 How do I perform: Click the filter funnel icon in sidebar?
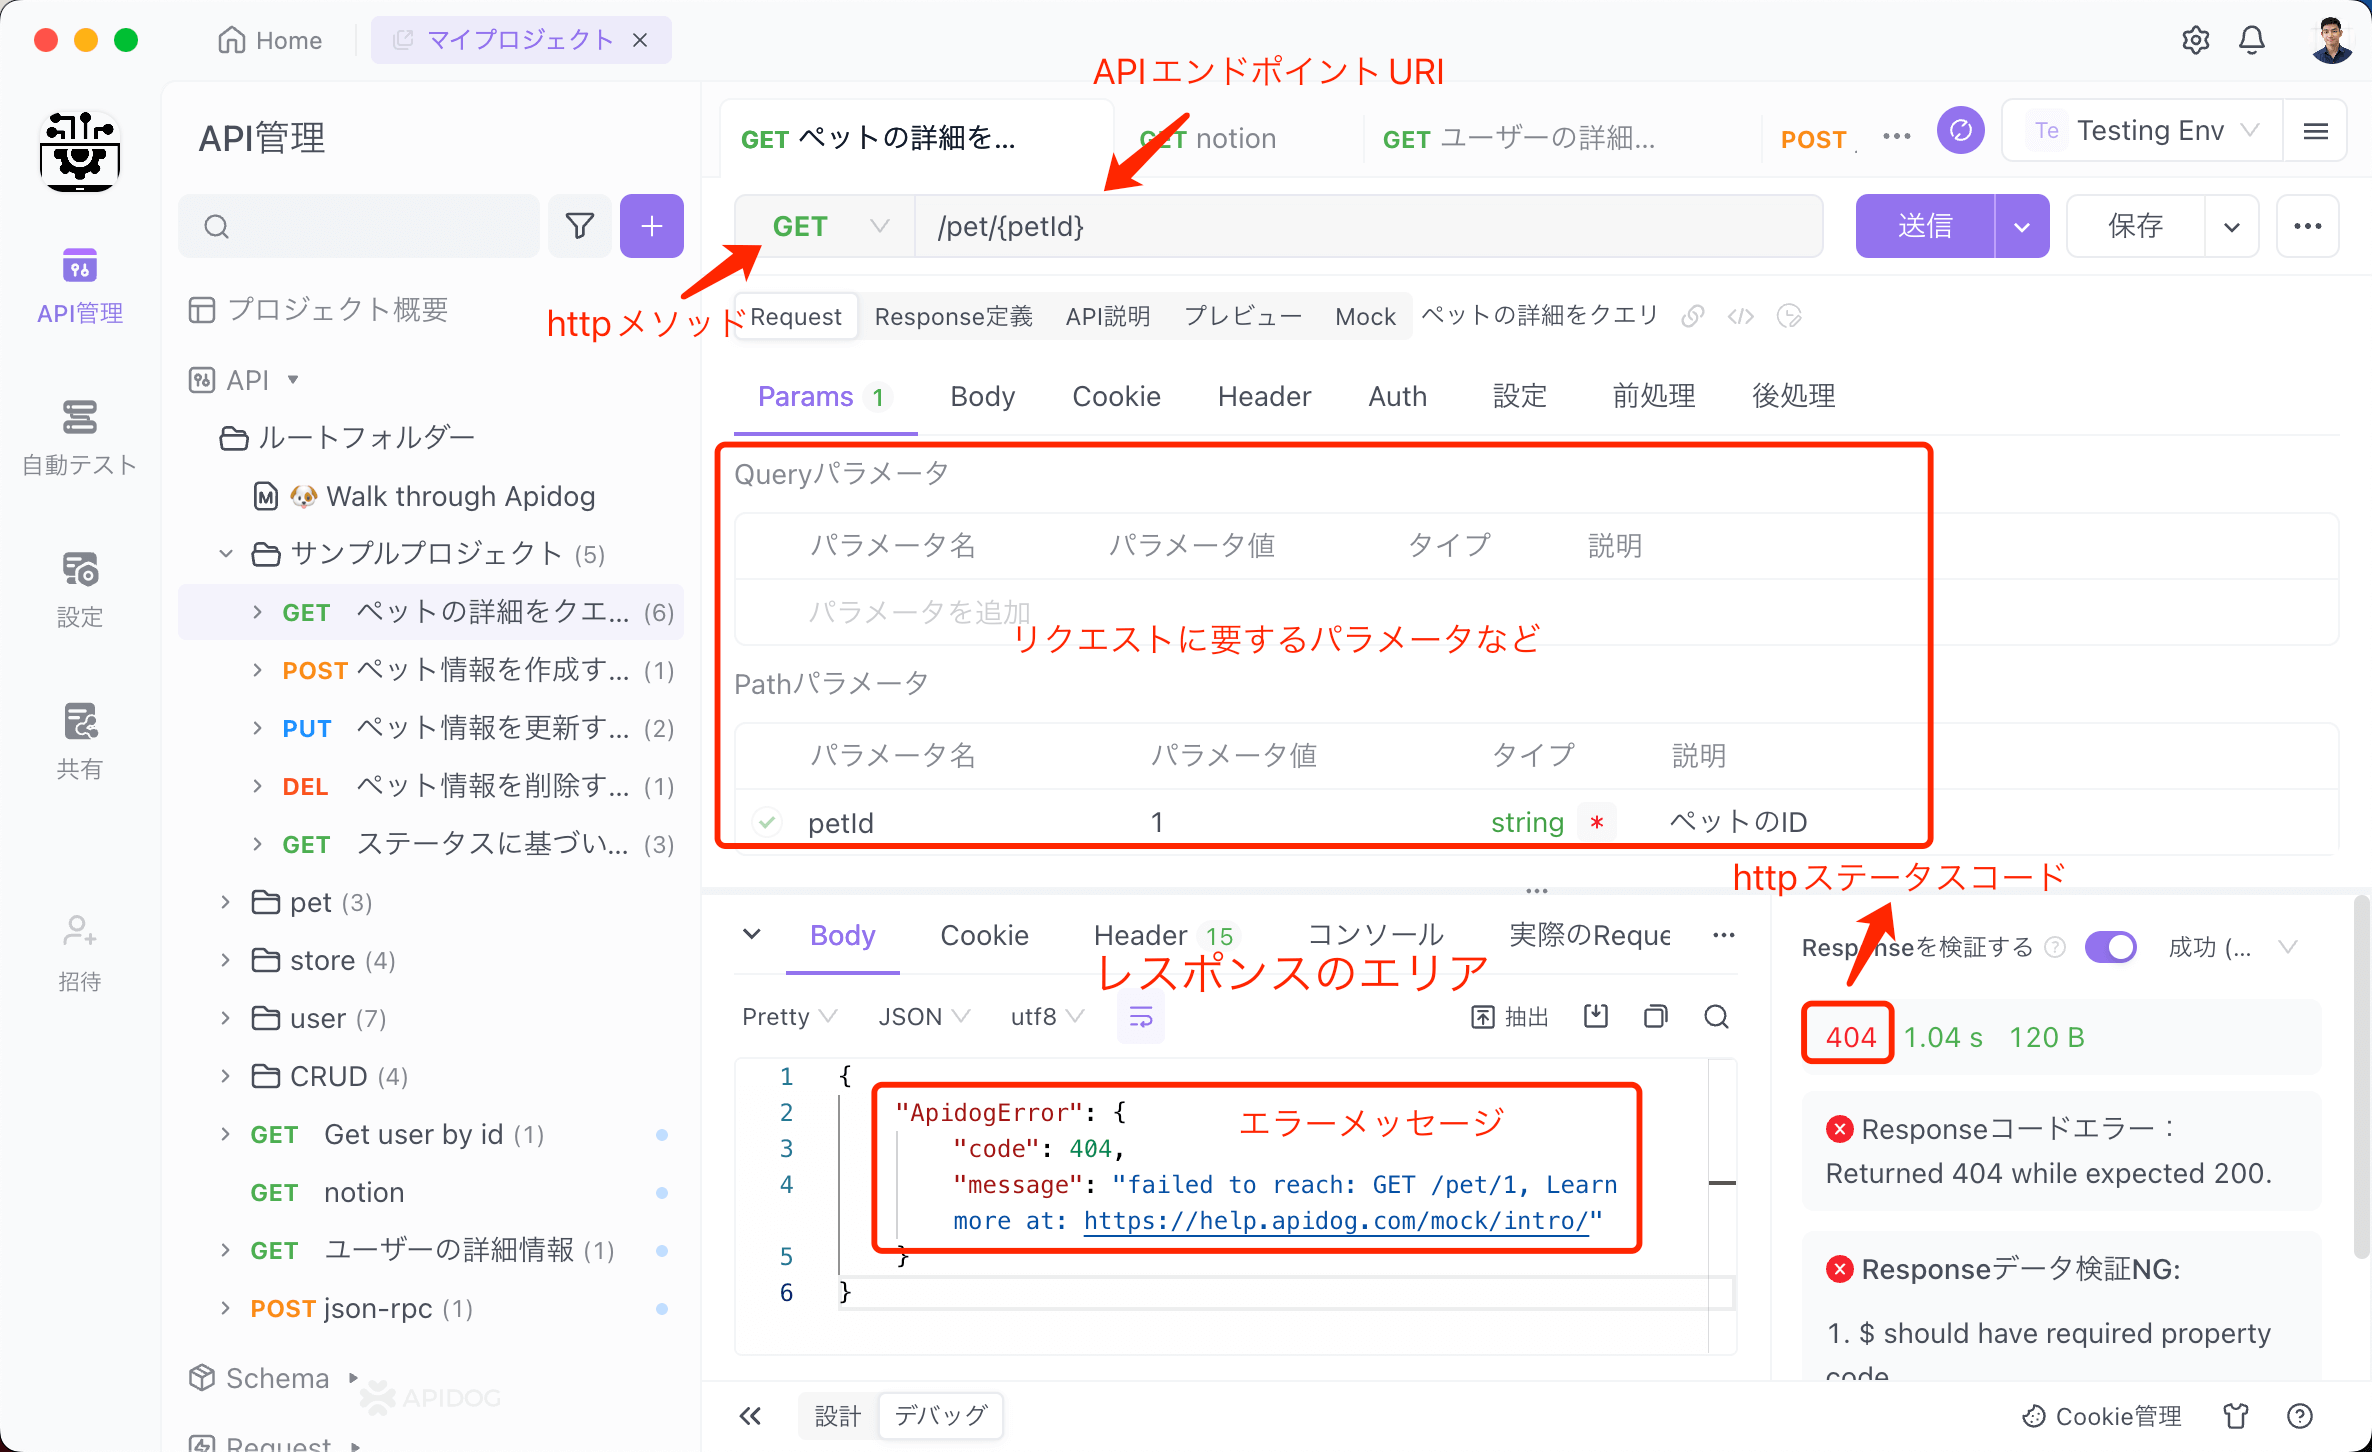[580, 226]
